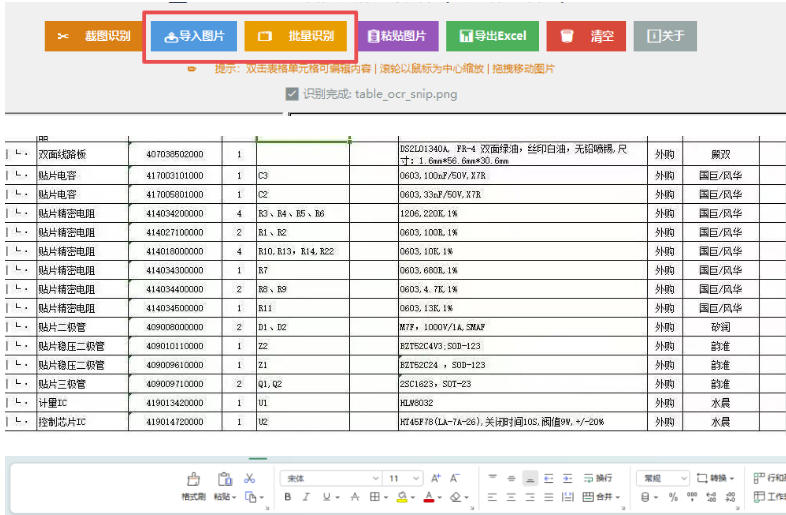Screen dimensions: 786x515
Task: Click the distributed alignment icon
Action: 567,497
